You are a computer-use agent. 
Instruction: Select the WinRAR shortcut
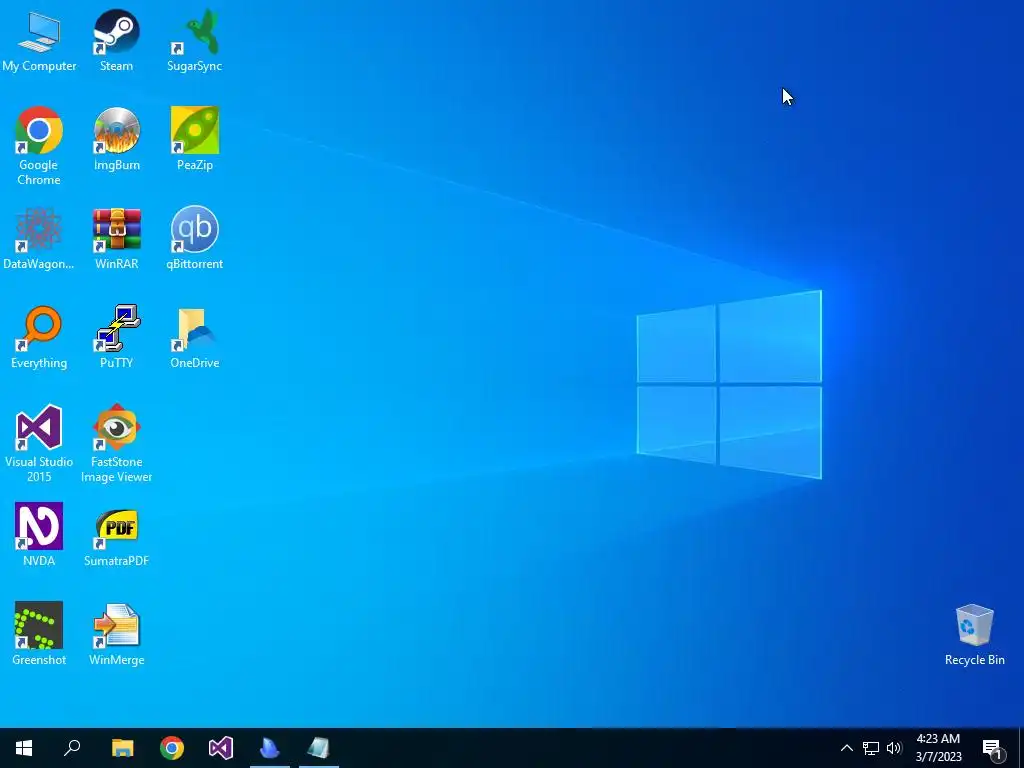[116, 238]
